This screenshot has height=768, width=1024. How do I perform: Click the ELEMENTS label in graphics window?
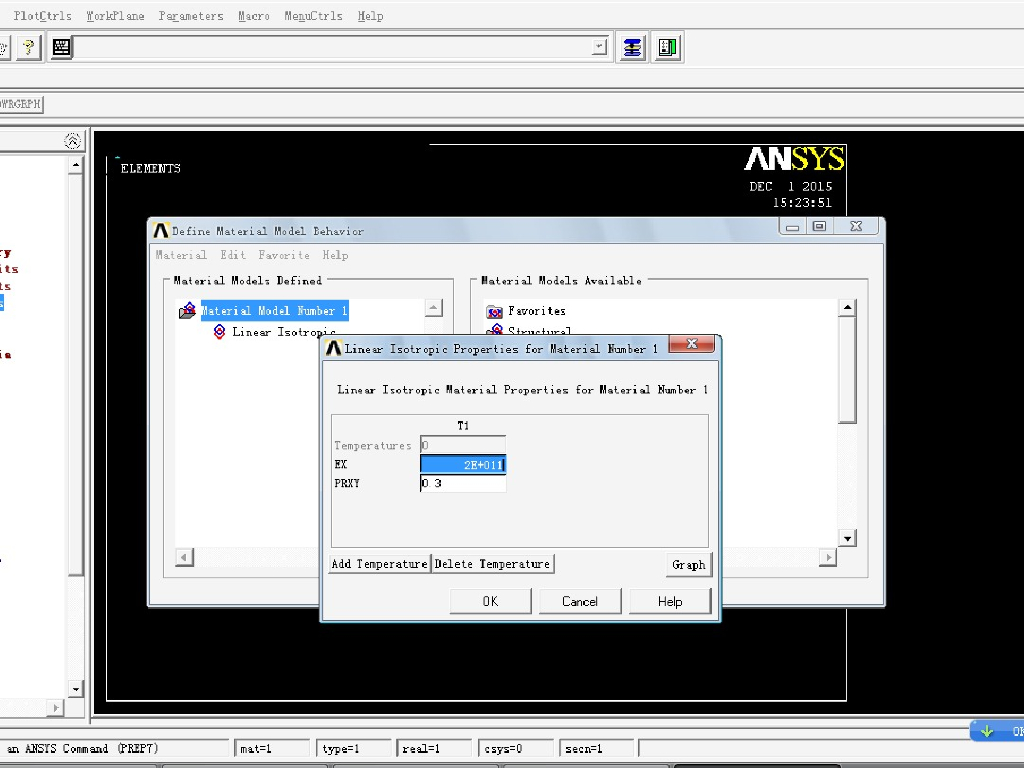click(x=150, y=168)
